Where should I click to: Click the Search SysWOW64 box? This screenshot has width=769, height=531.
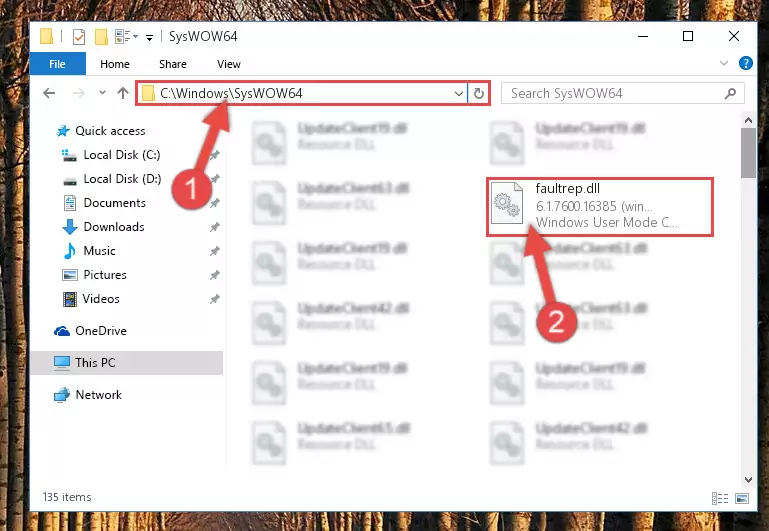click(622, 93)
